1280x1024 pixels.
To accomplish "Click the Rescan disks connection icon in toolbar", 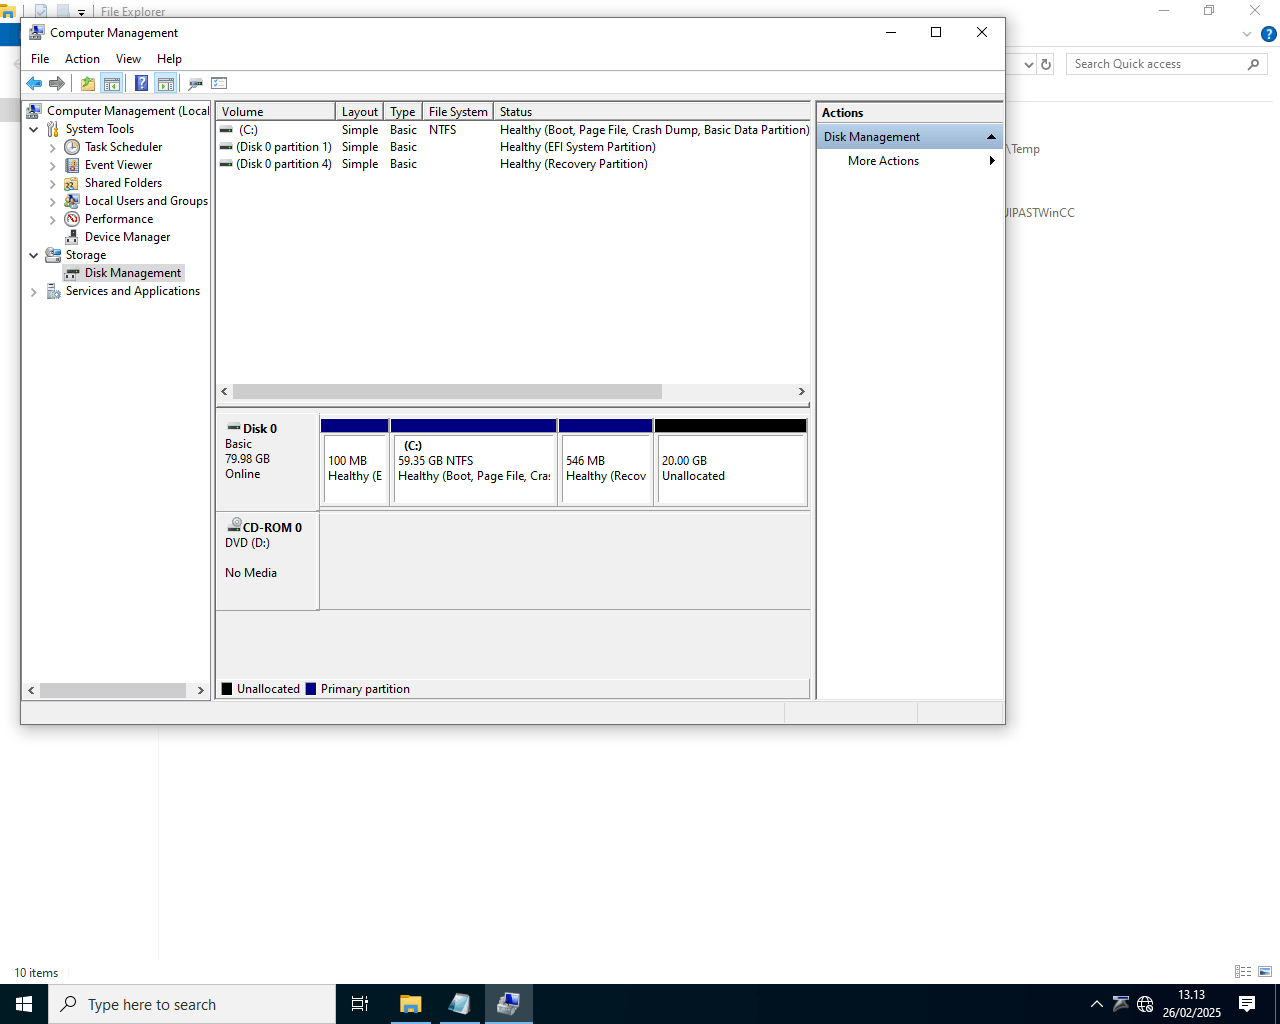I will (x=196, y=84).
